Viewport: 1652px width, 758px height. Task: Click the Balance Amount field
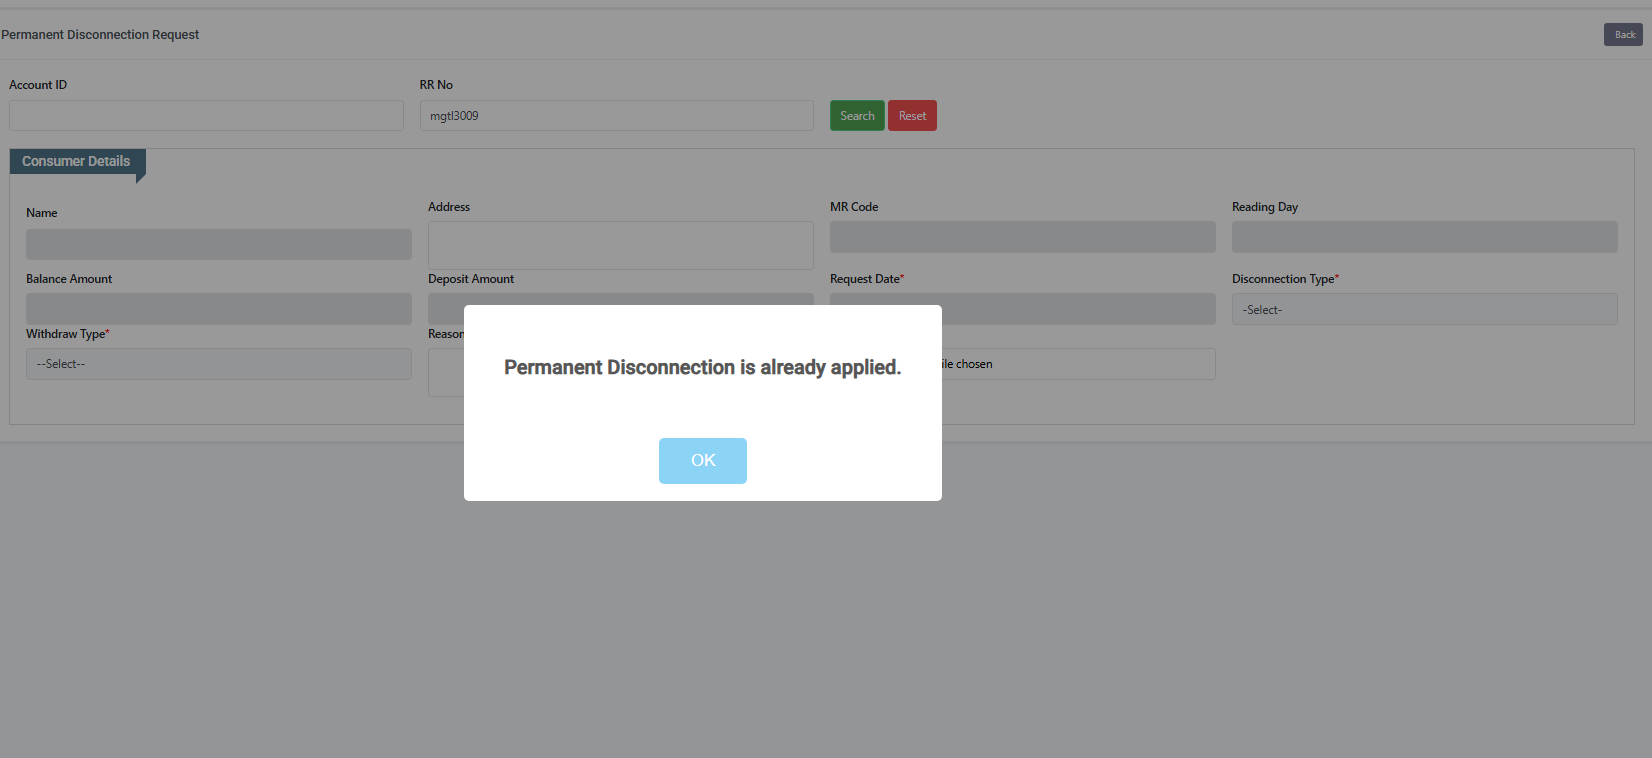click(219, 309)
